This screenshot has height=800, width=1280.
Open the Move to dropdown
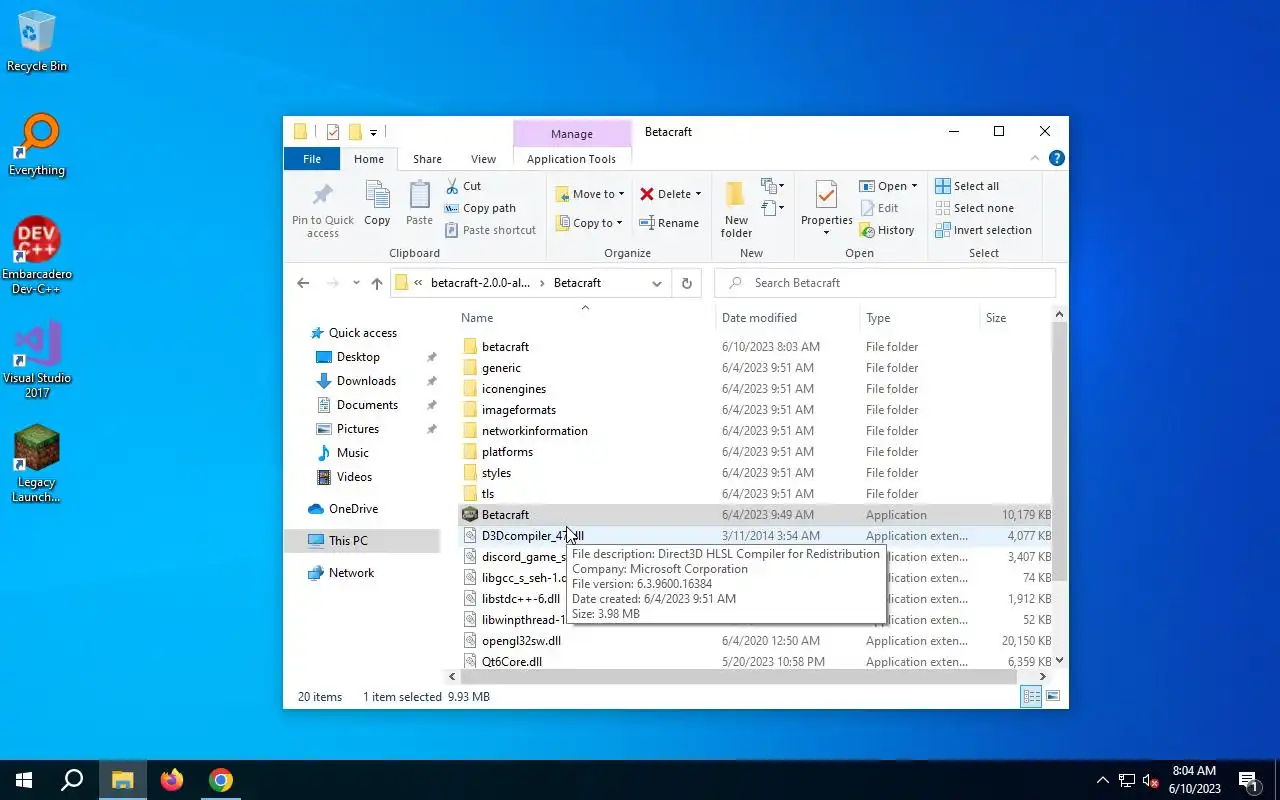pos(591,194)
